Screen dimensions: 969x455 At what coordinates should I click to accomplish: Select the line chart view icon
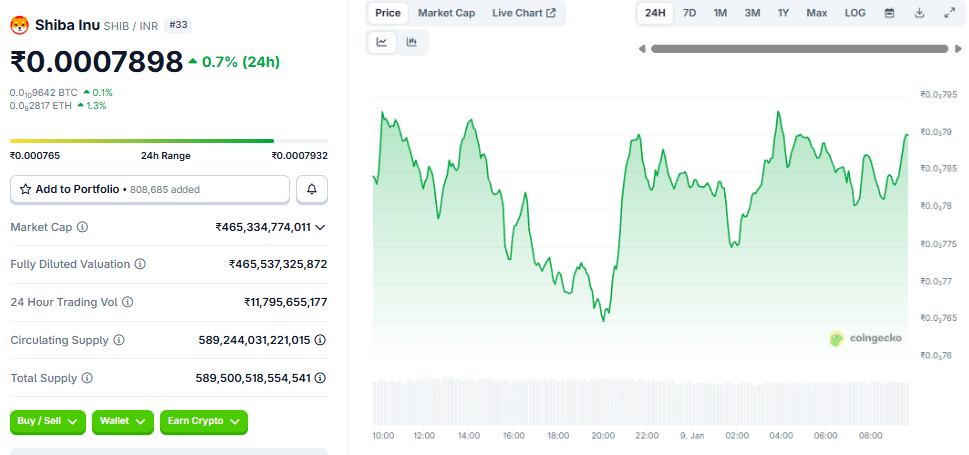click(382, 42)
